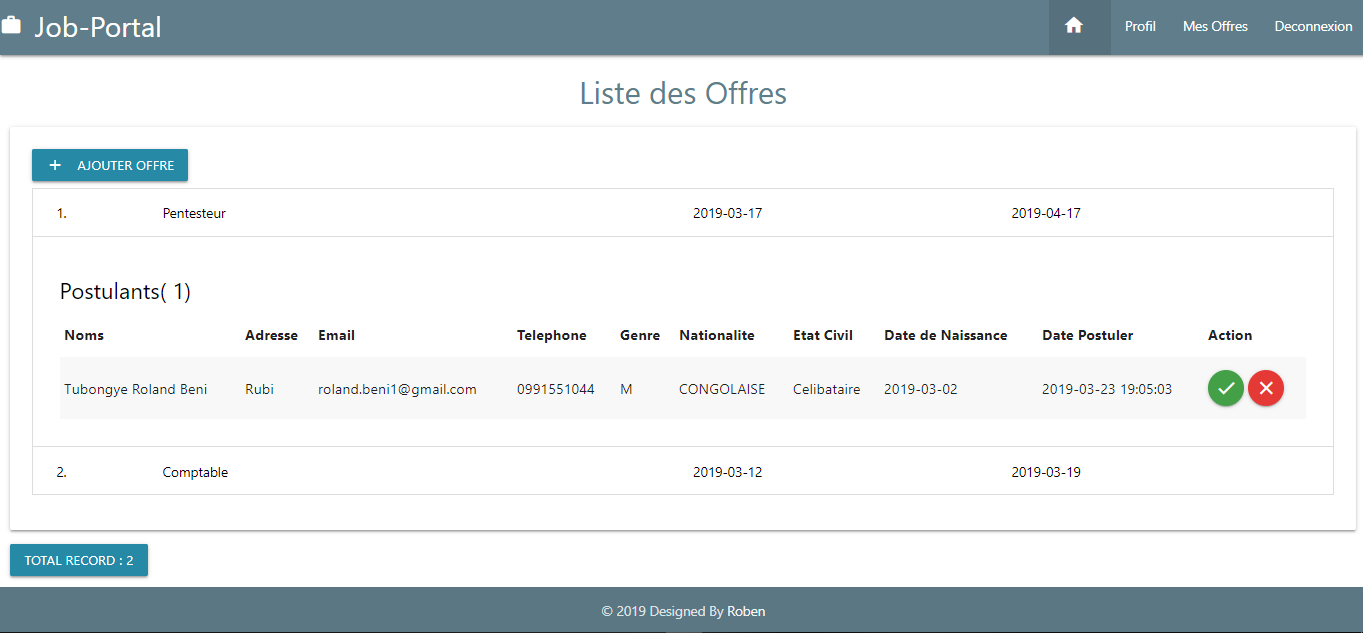Select the phone number 0991551044
The image size is (1363, 633).
[x=555, y=389]
